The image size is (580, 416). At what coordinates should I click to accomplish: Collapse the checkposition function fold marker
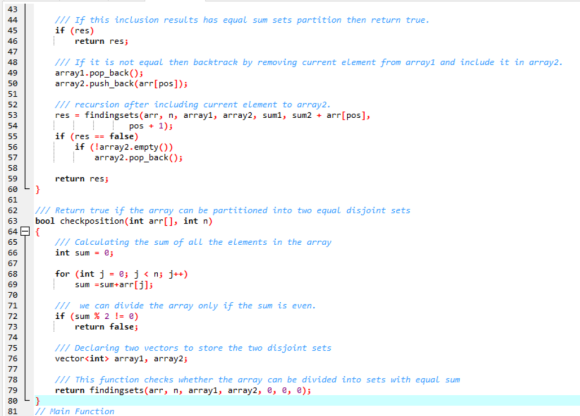click(25, 231)
